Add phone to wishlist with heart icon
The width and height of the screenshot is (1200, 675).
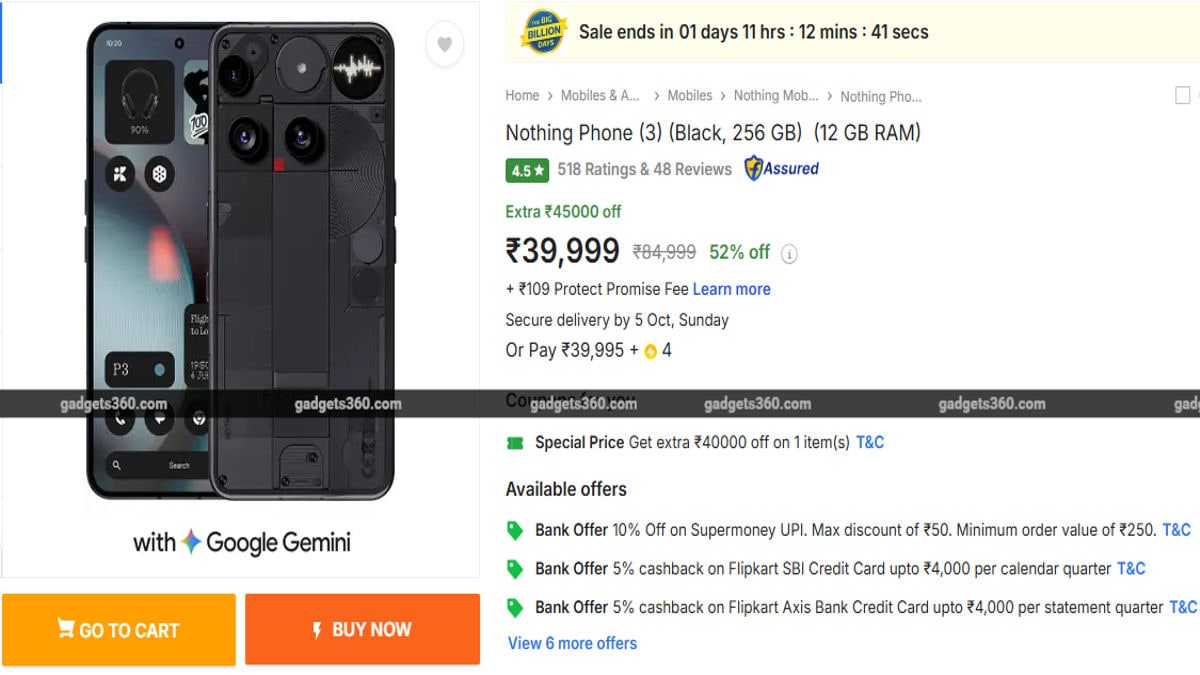tap(444, 44)
